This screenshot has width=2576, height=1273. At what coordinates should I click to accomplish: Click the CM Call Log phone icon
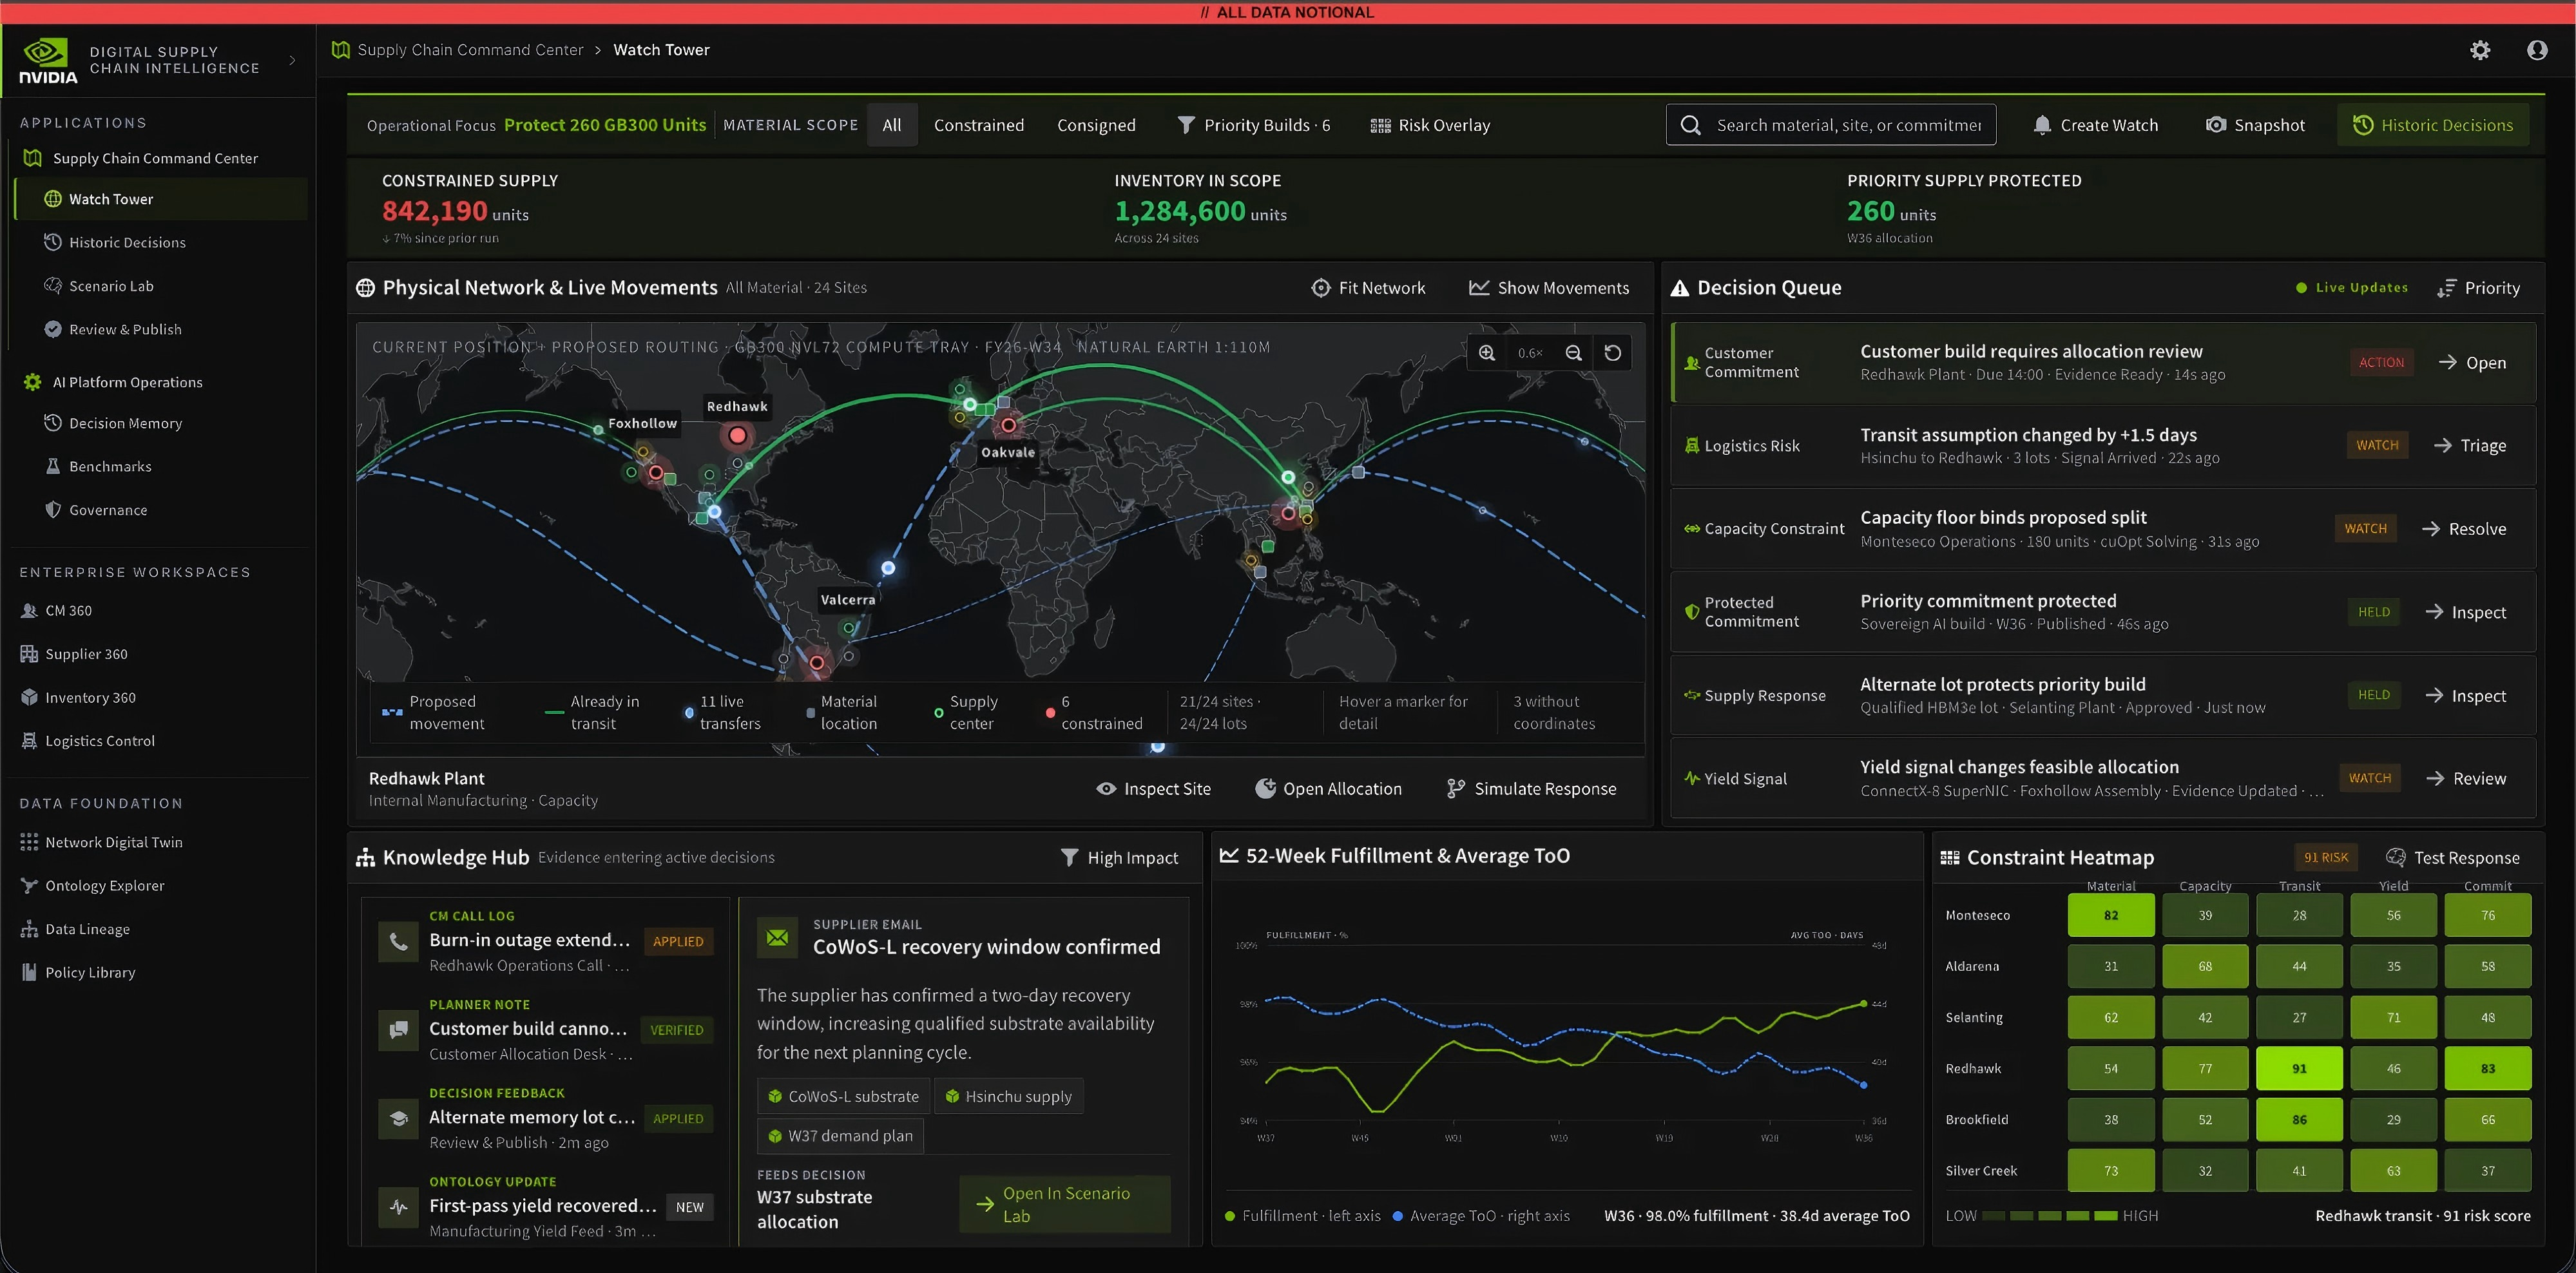398,941
